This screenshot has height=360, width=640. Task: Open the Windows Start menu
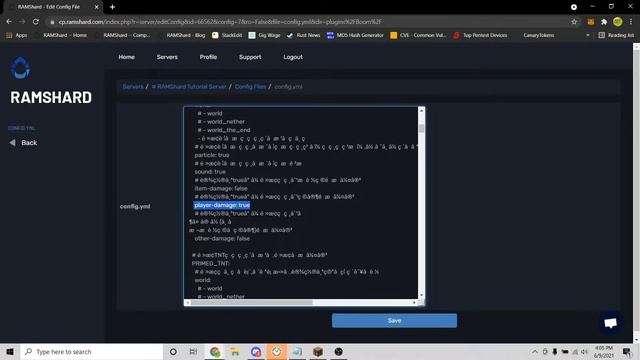10,351
